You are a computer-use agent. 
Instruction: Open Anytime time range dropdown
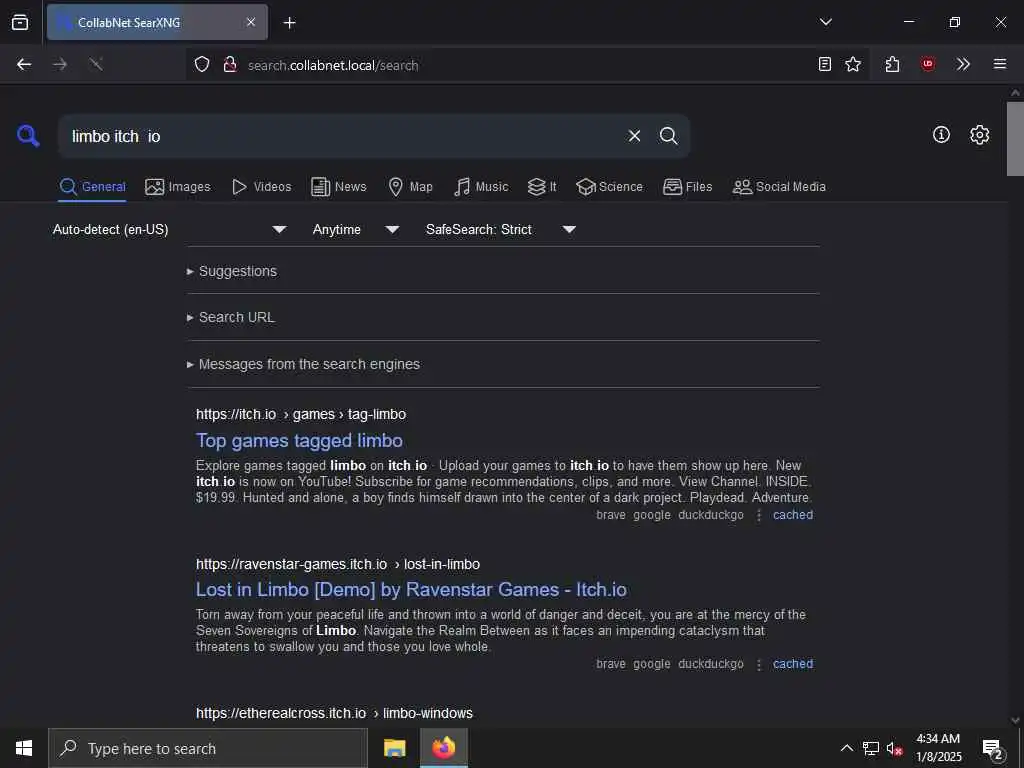355,229
